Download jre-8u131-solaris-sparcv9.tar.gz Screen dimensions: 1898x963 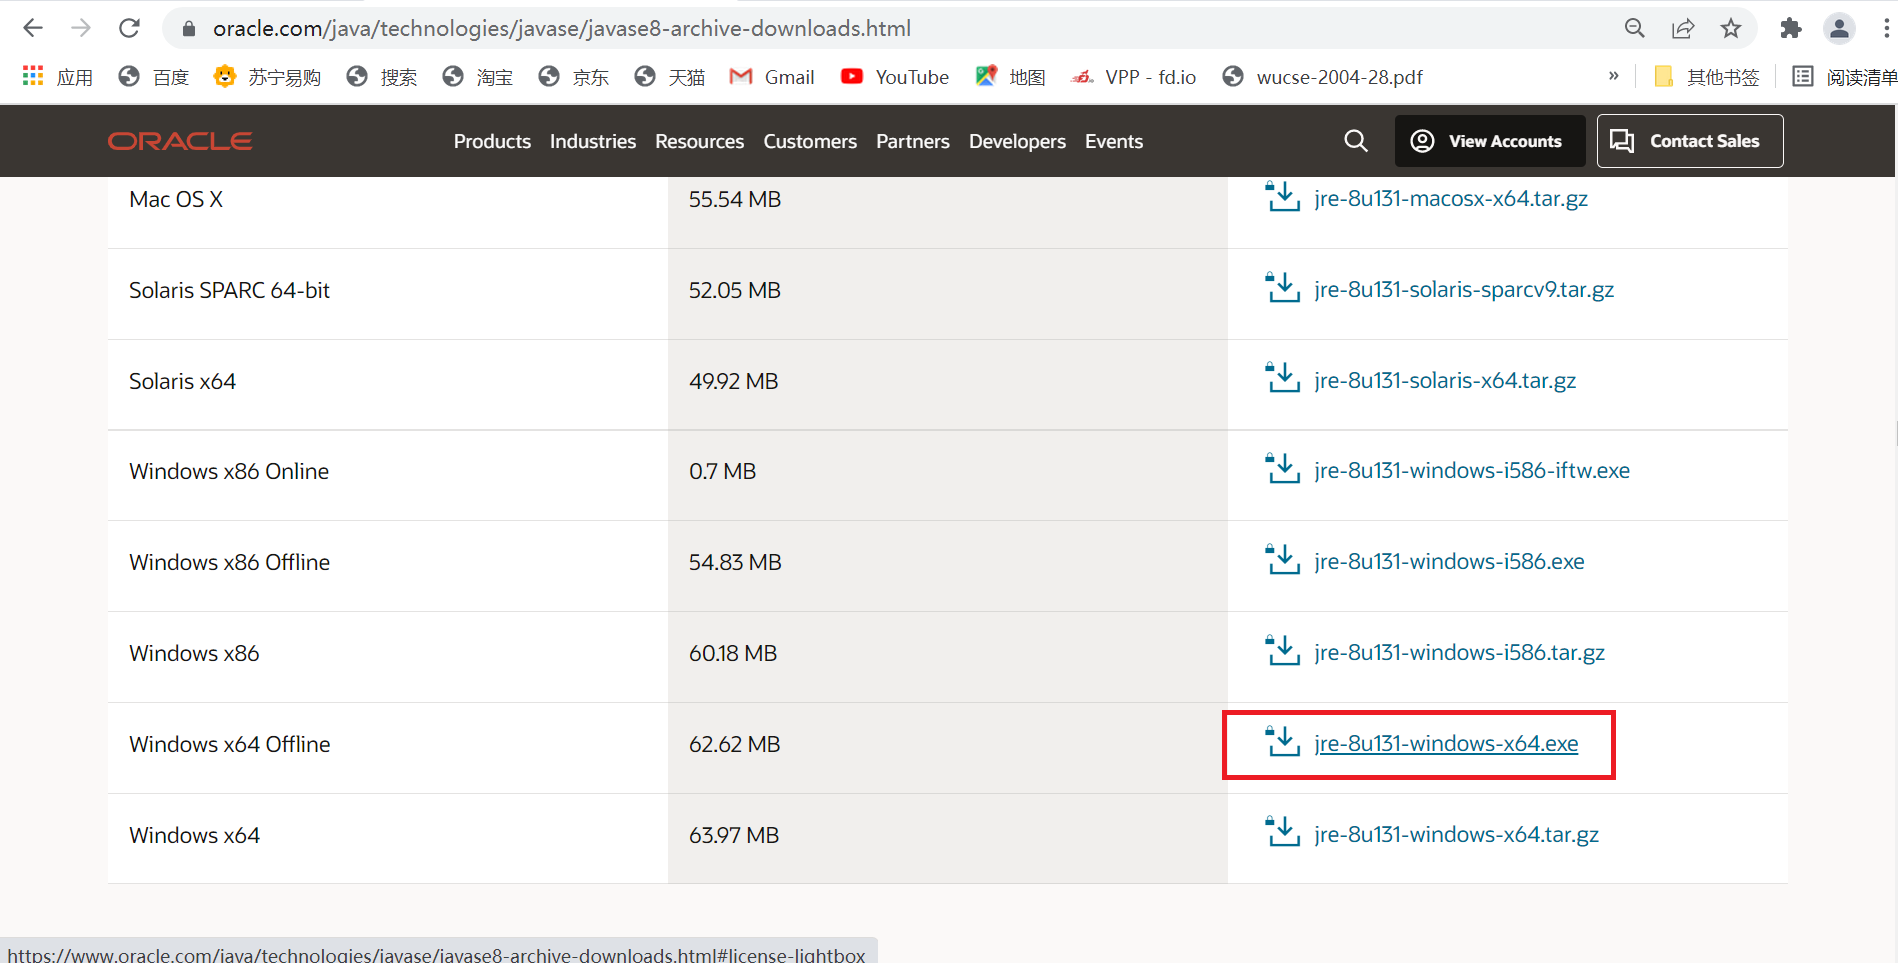click(x=1463, y=289)
